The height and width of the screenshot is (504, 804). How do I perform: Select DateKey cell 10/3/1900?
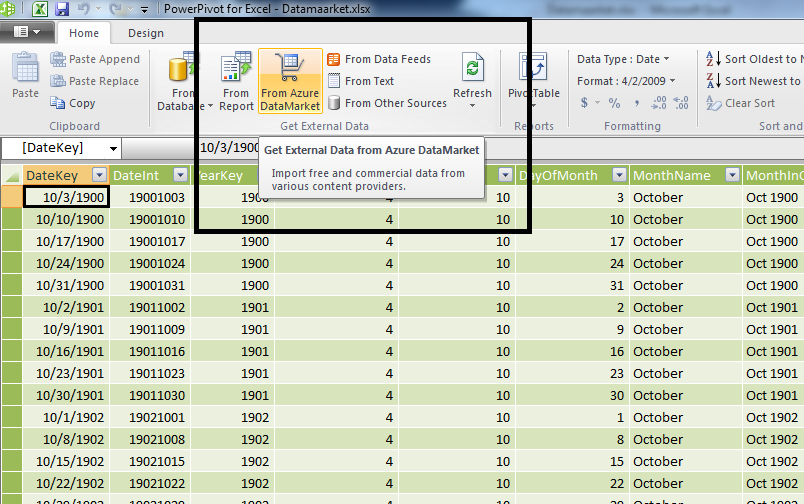pyautogui.click(x=66, y=197)
